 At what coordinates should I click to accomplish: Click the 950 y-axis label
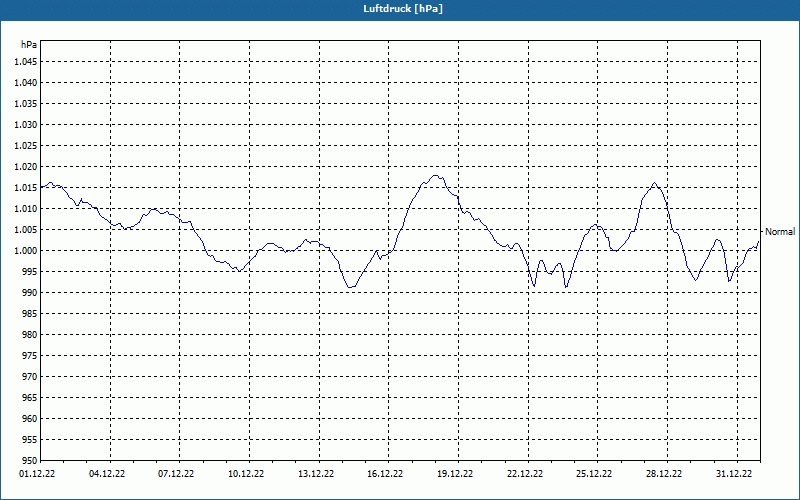pyautogui.click(x=30, y=460)
